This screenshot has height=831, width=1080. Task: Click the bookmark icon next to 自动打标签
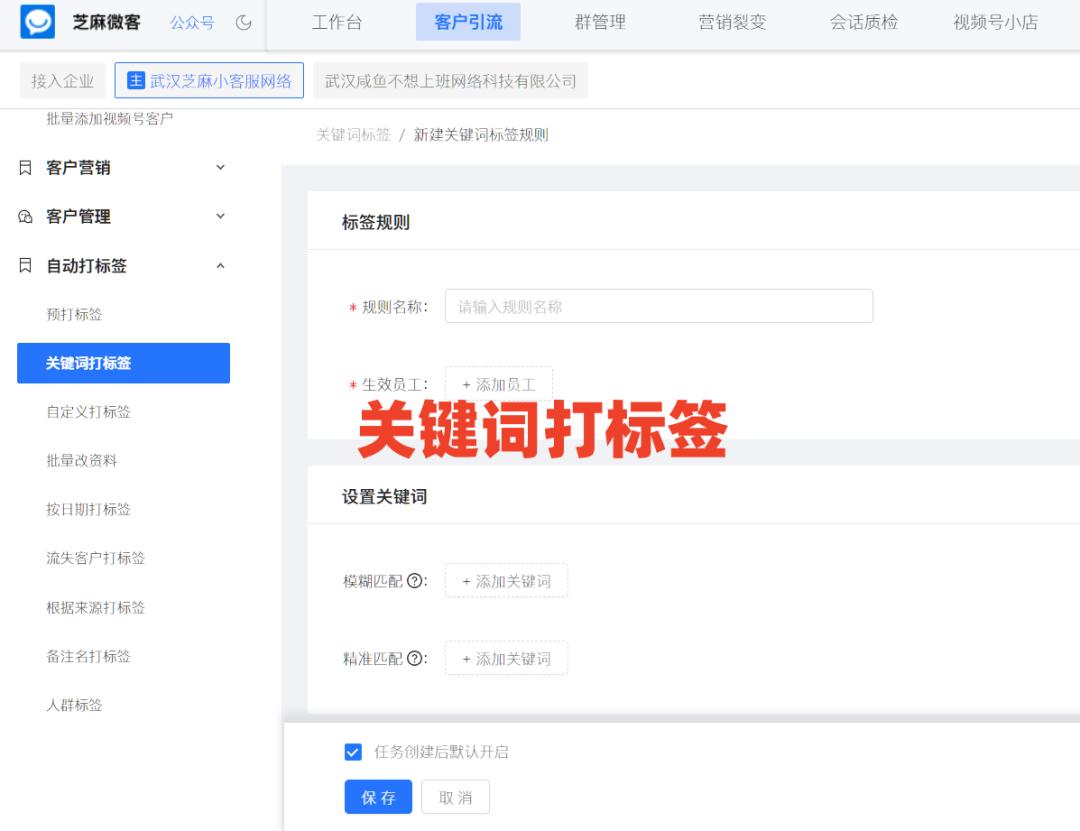(26, 265)
